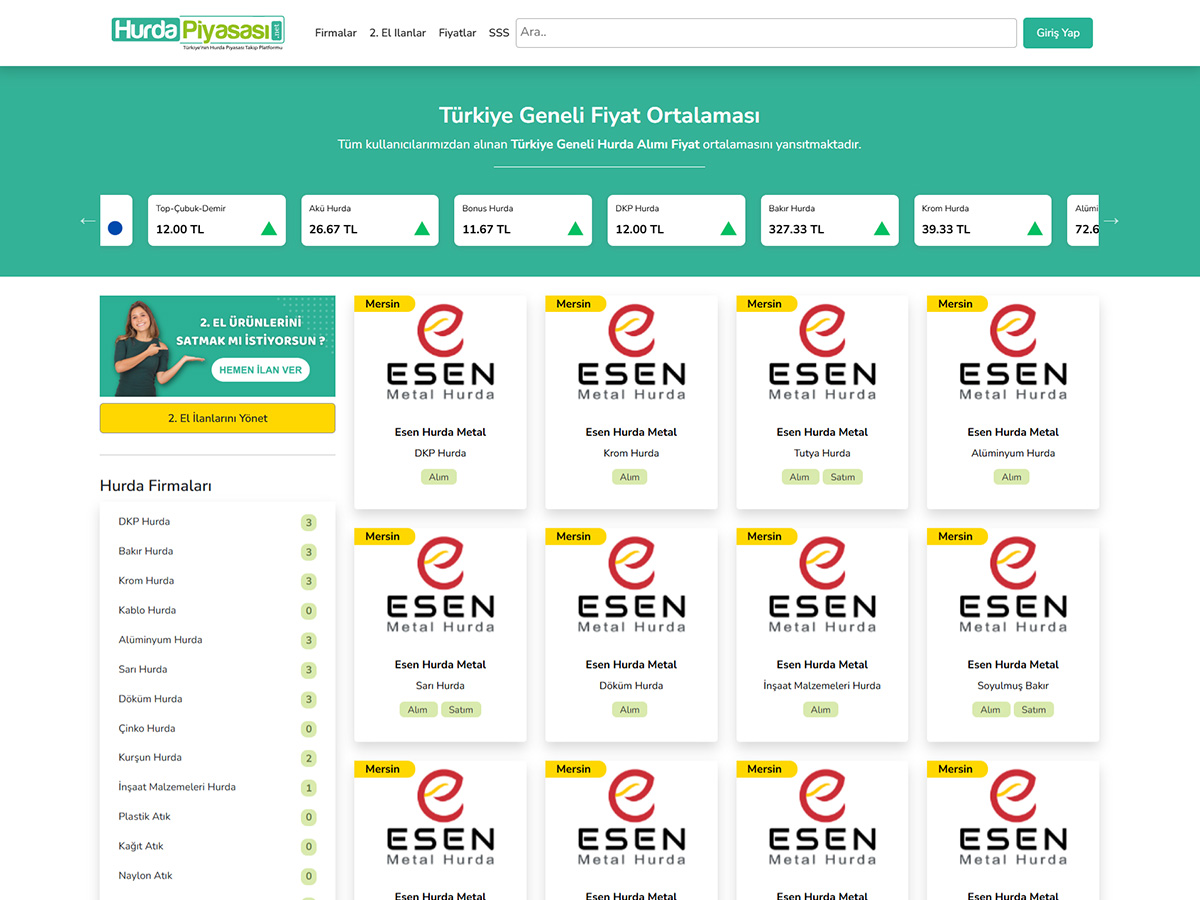
Task: Click Satım tag on Tutya Hurda listing
Action: (x=843, y=477)
